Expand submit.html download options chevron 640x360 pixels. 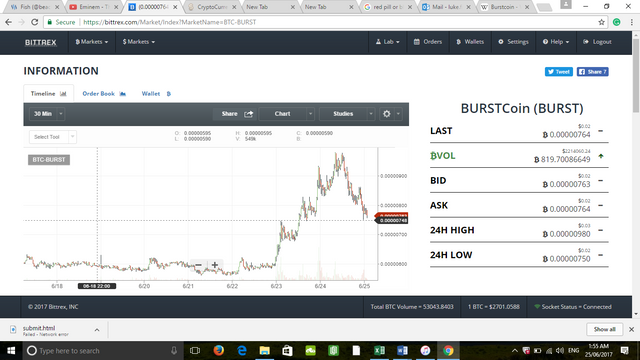click(x=97, y=330)
